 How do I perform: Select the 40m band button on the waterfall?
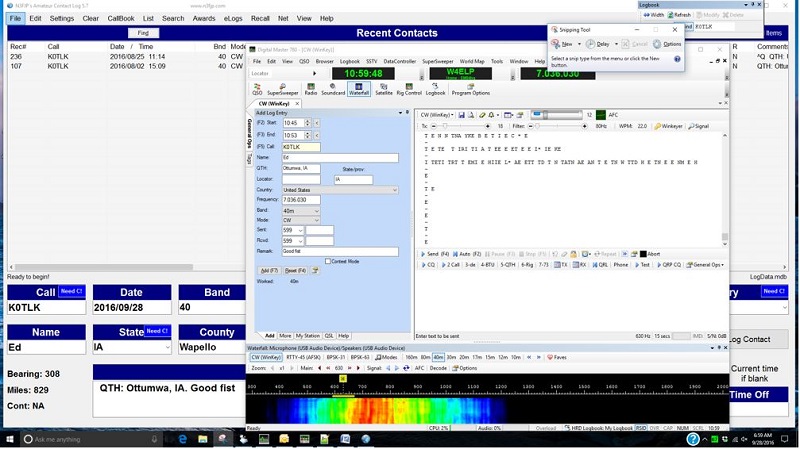(x=438, y=358)
